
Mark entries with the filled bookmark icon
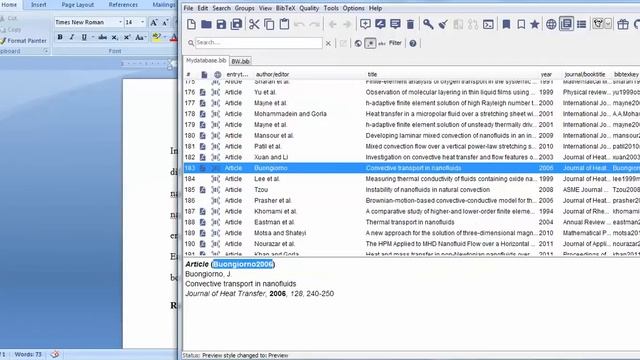[x=506, y=24]
